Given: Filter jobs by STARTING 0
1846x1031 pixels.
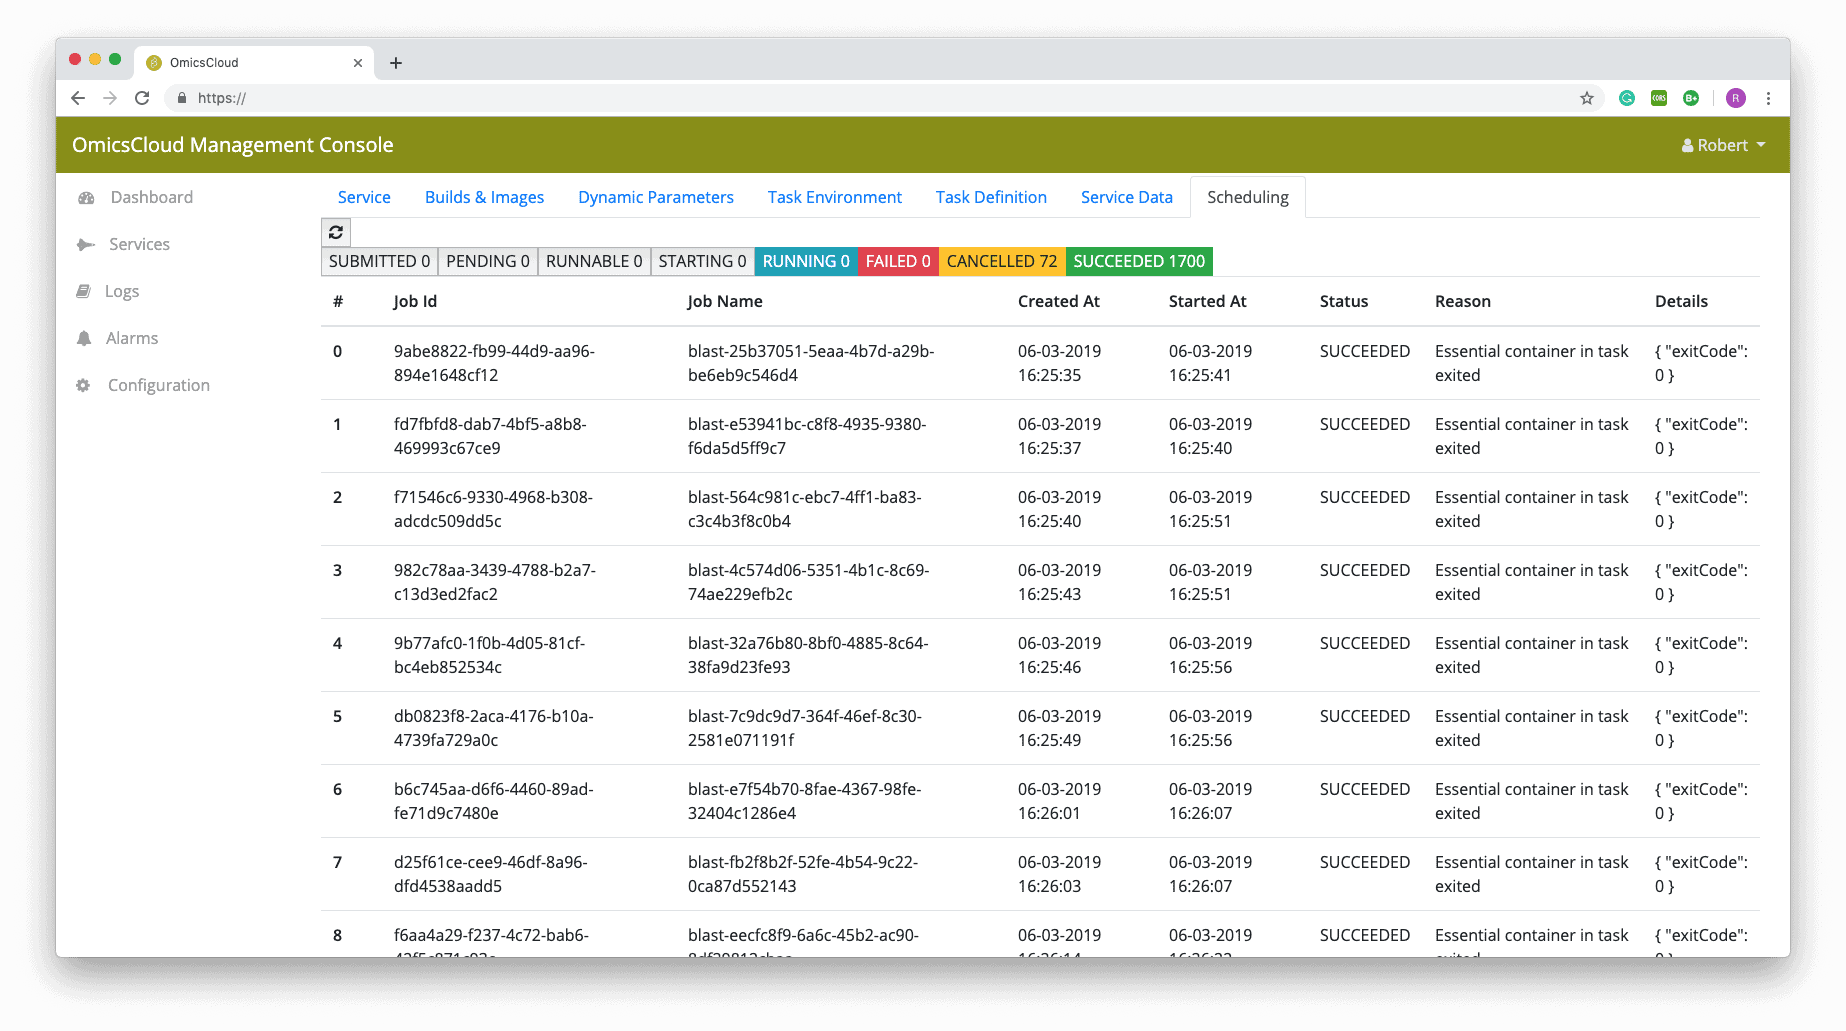Looking at the screenshot, I should click(702, 262).
